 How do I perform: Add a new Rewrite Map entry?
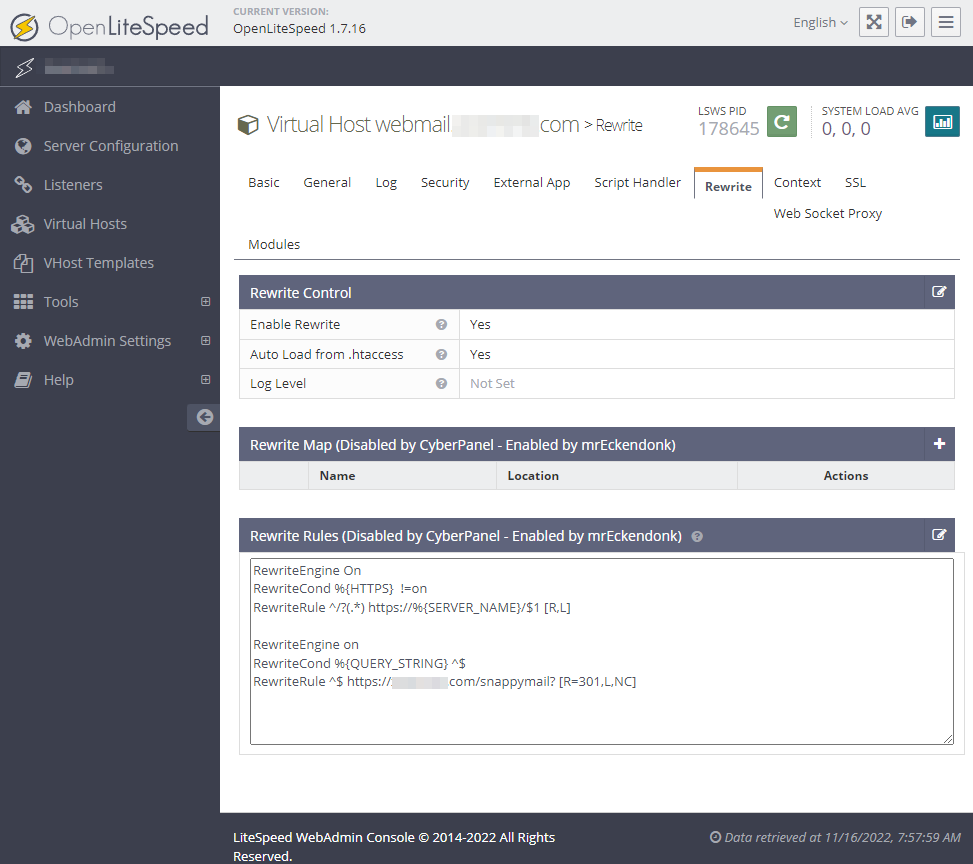click(x=939, y=444)
